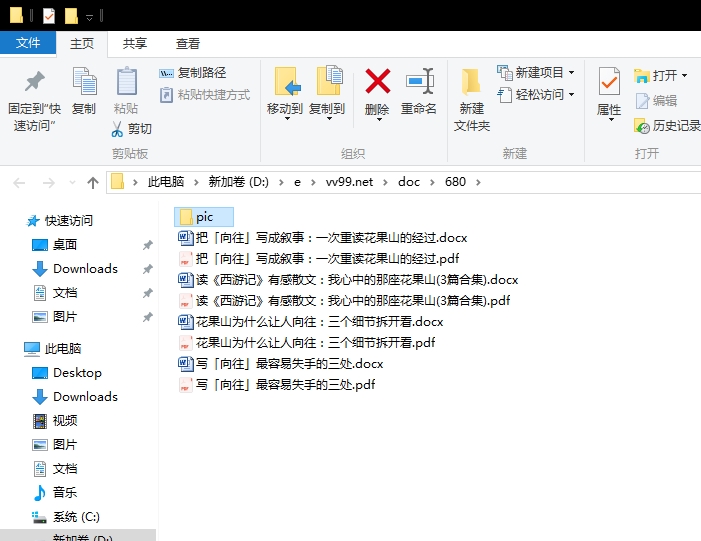Viewport: 701px width, 541px height.
Task: Click the Forward navigation arrow
Action: 48,182
